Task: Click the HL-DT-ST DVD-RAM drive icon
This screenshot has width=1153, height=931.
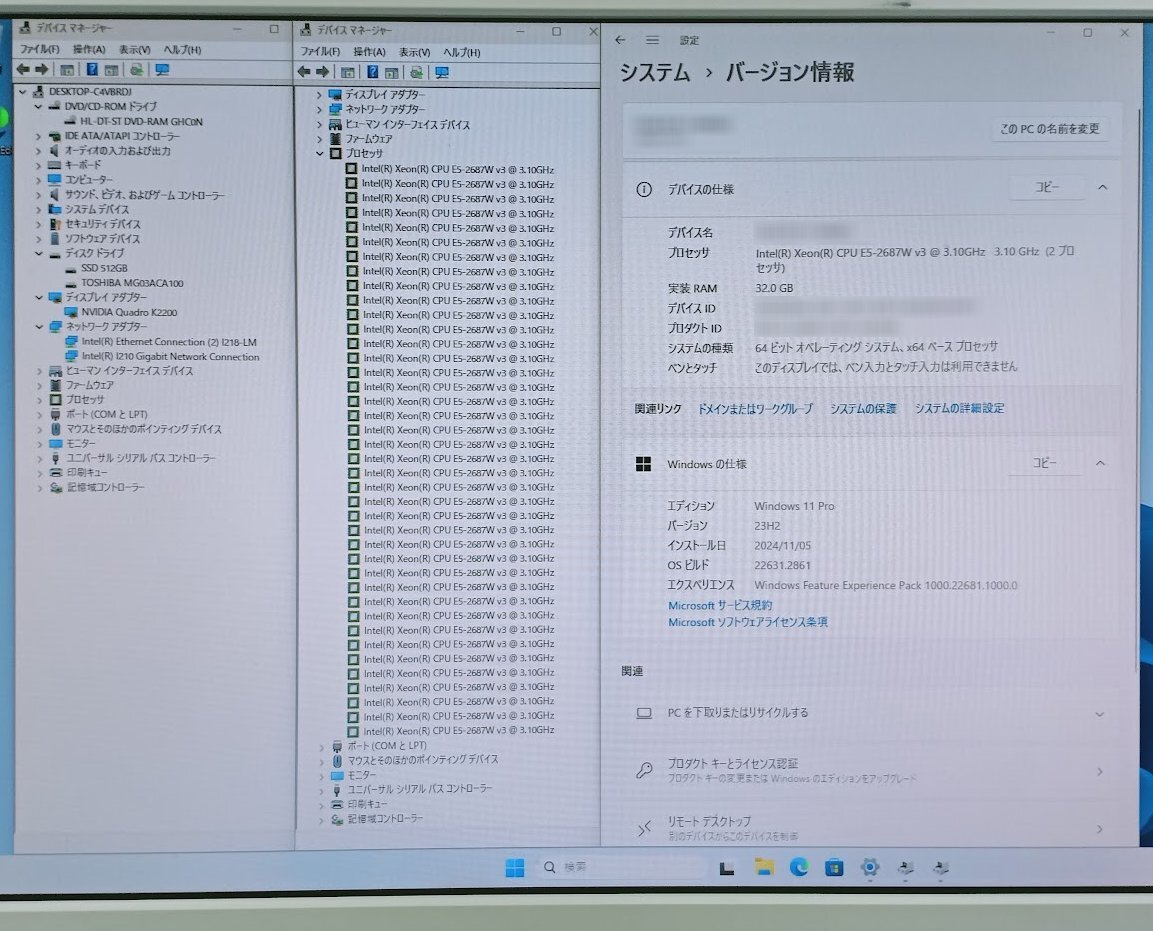Action: [x=71, y=121]
